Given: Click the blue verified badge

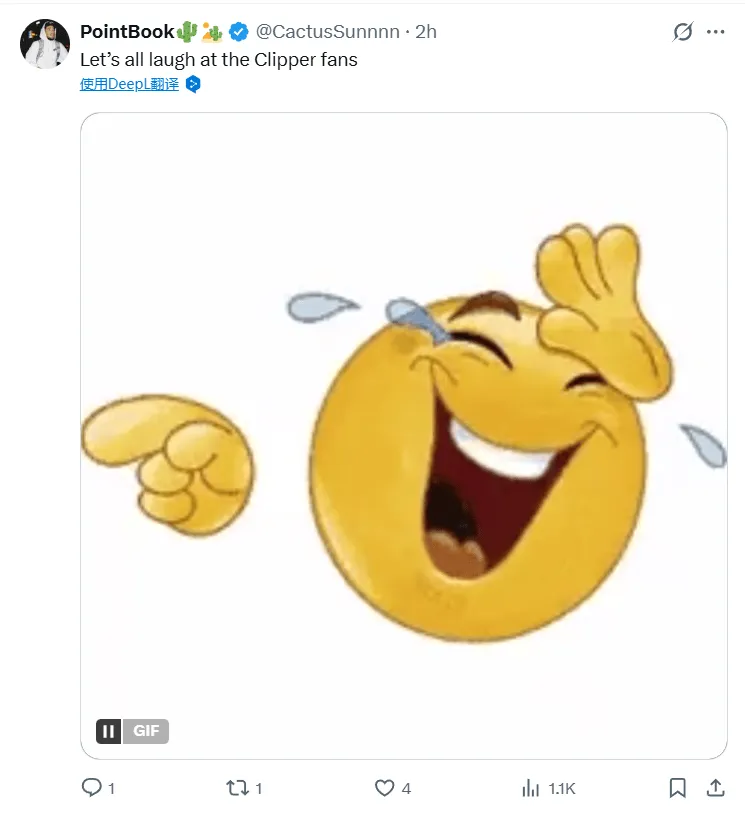Looking at the screenshot, I should point(239,31).
